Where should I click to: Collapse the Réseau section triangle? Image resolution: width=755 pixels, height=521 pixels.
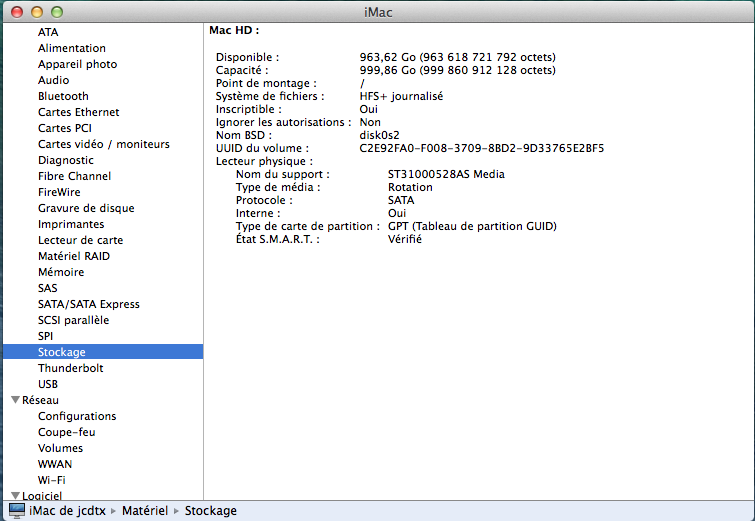click(x=15, y=400)
